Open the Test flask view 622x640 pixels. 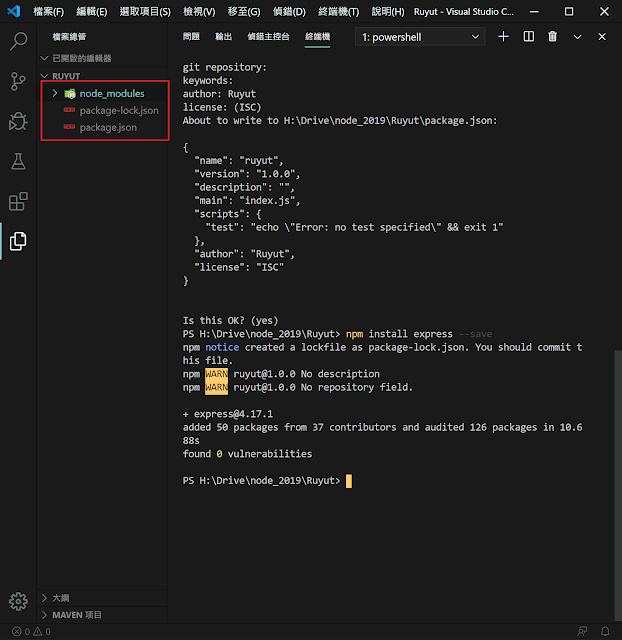[x=18, y=161]
